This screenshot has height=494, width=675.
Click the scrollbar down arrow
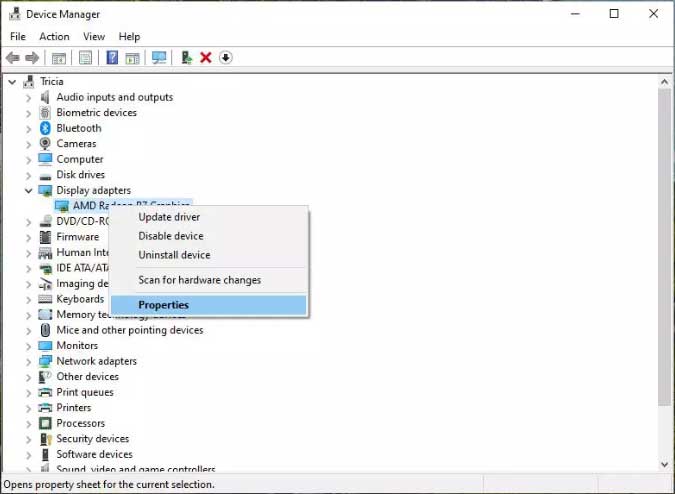[664, 464]
